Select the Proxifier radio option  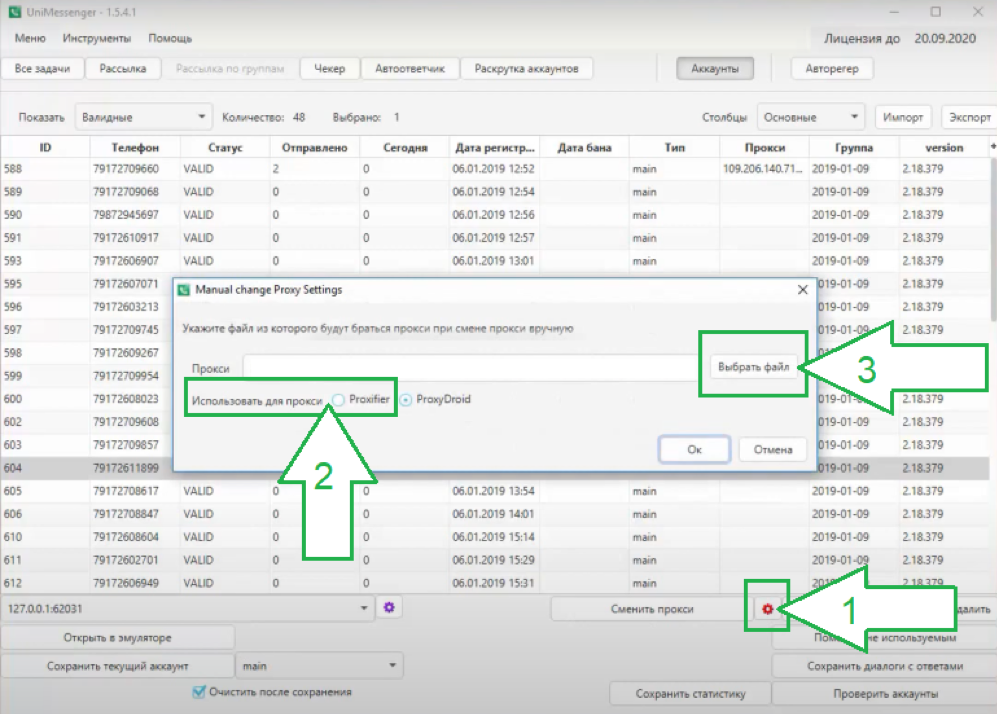(339, 400)
